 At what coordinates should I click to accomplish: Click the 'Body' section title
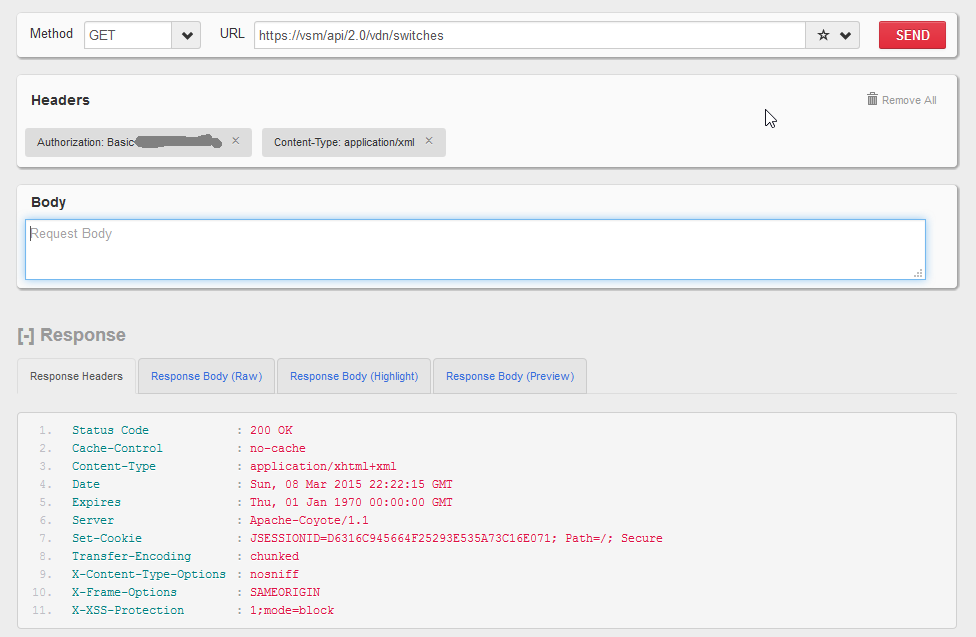click(49, 202)
